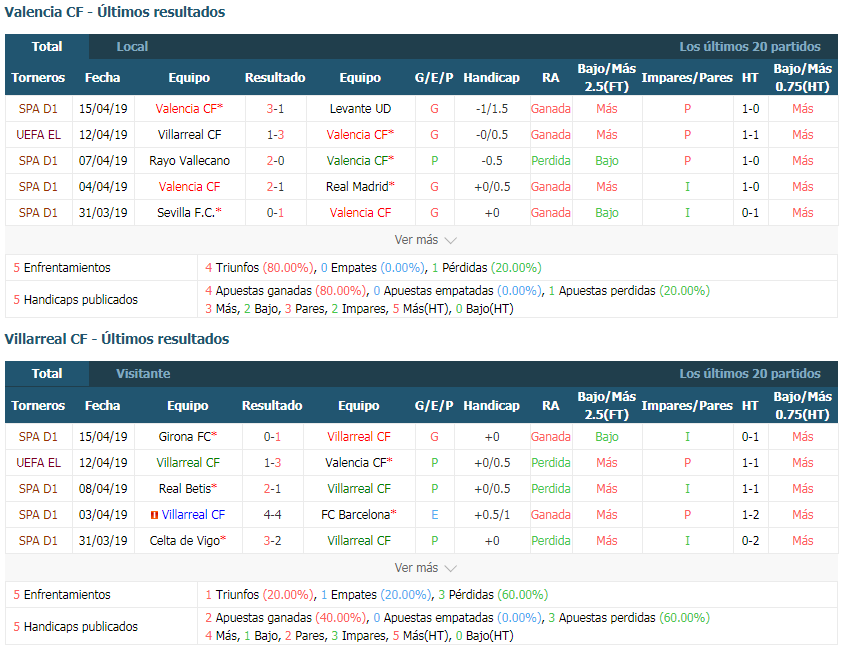Click the E draw cell for FC Barcelona match

pyautogui.click(x=434, y=515)
